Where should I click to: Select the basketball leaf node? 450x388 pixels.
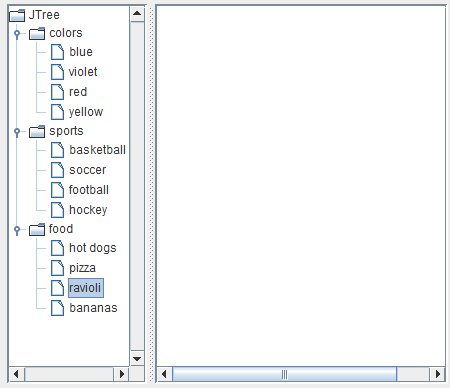coord(98,150)
